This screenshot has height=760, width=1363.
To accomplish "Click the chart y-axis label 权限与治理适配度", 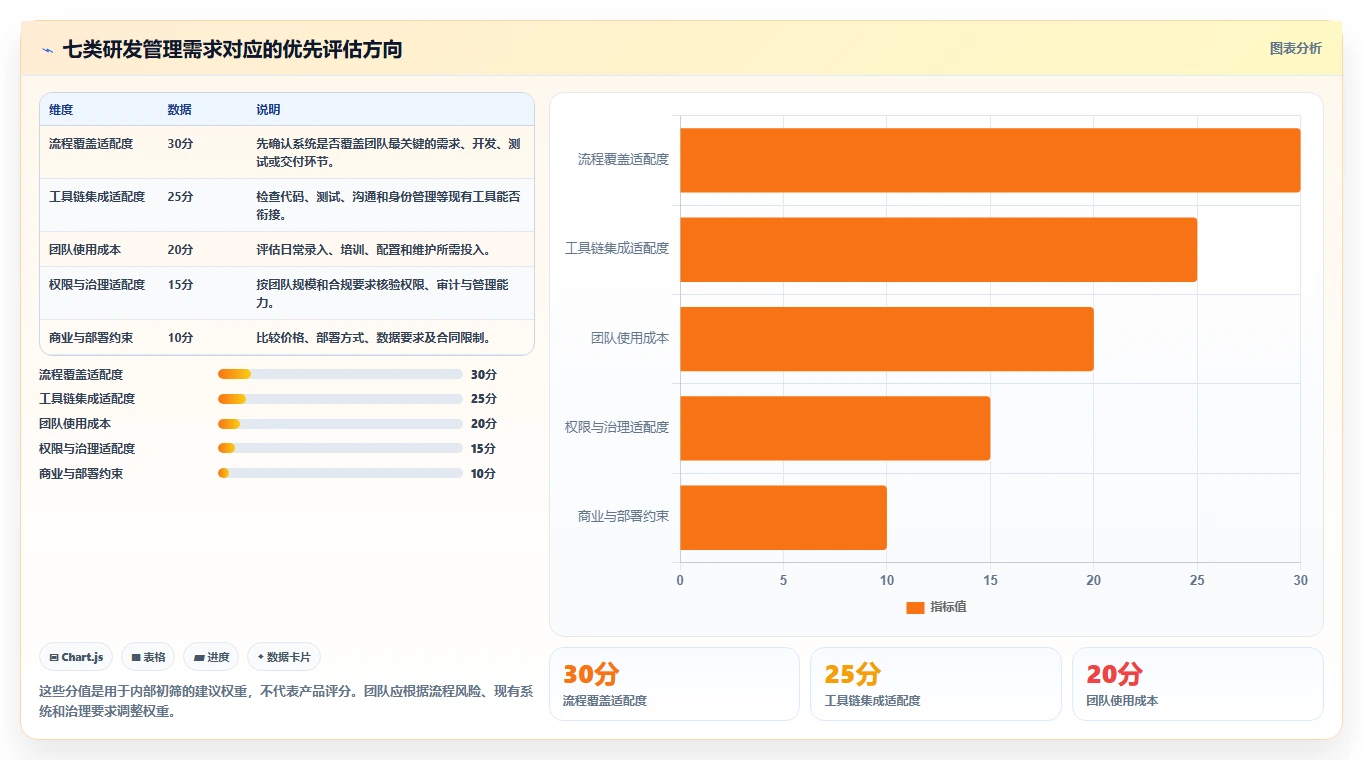I will tap(617, 427).
